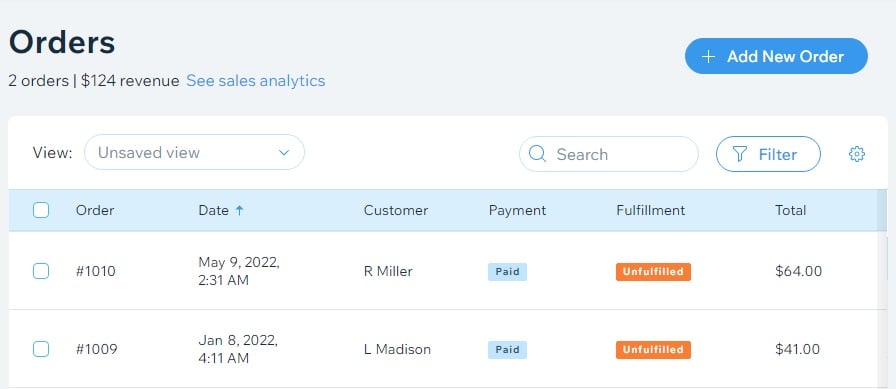
Task: Expand the View dropdown chevron
Action: click(284, 153)
